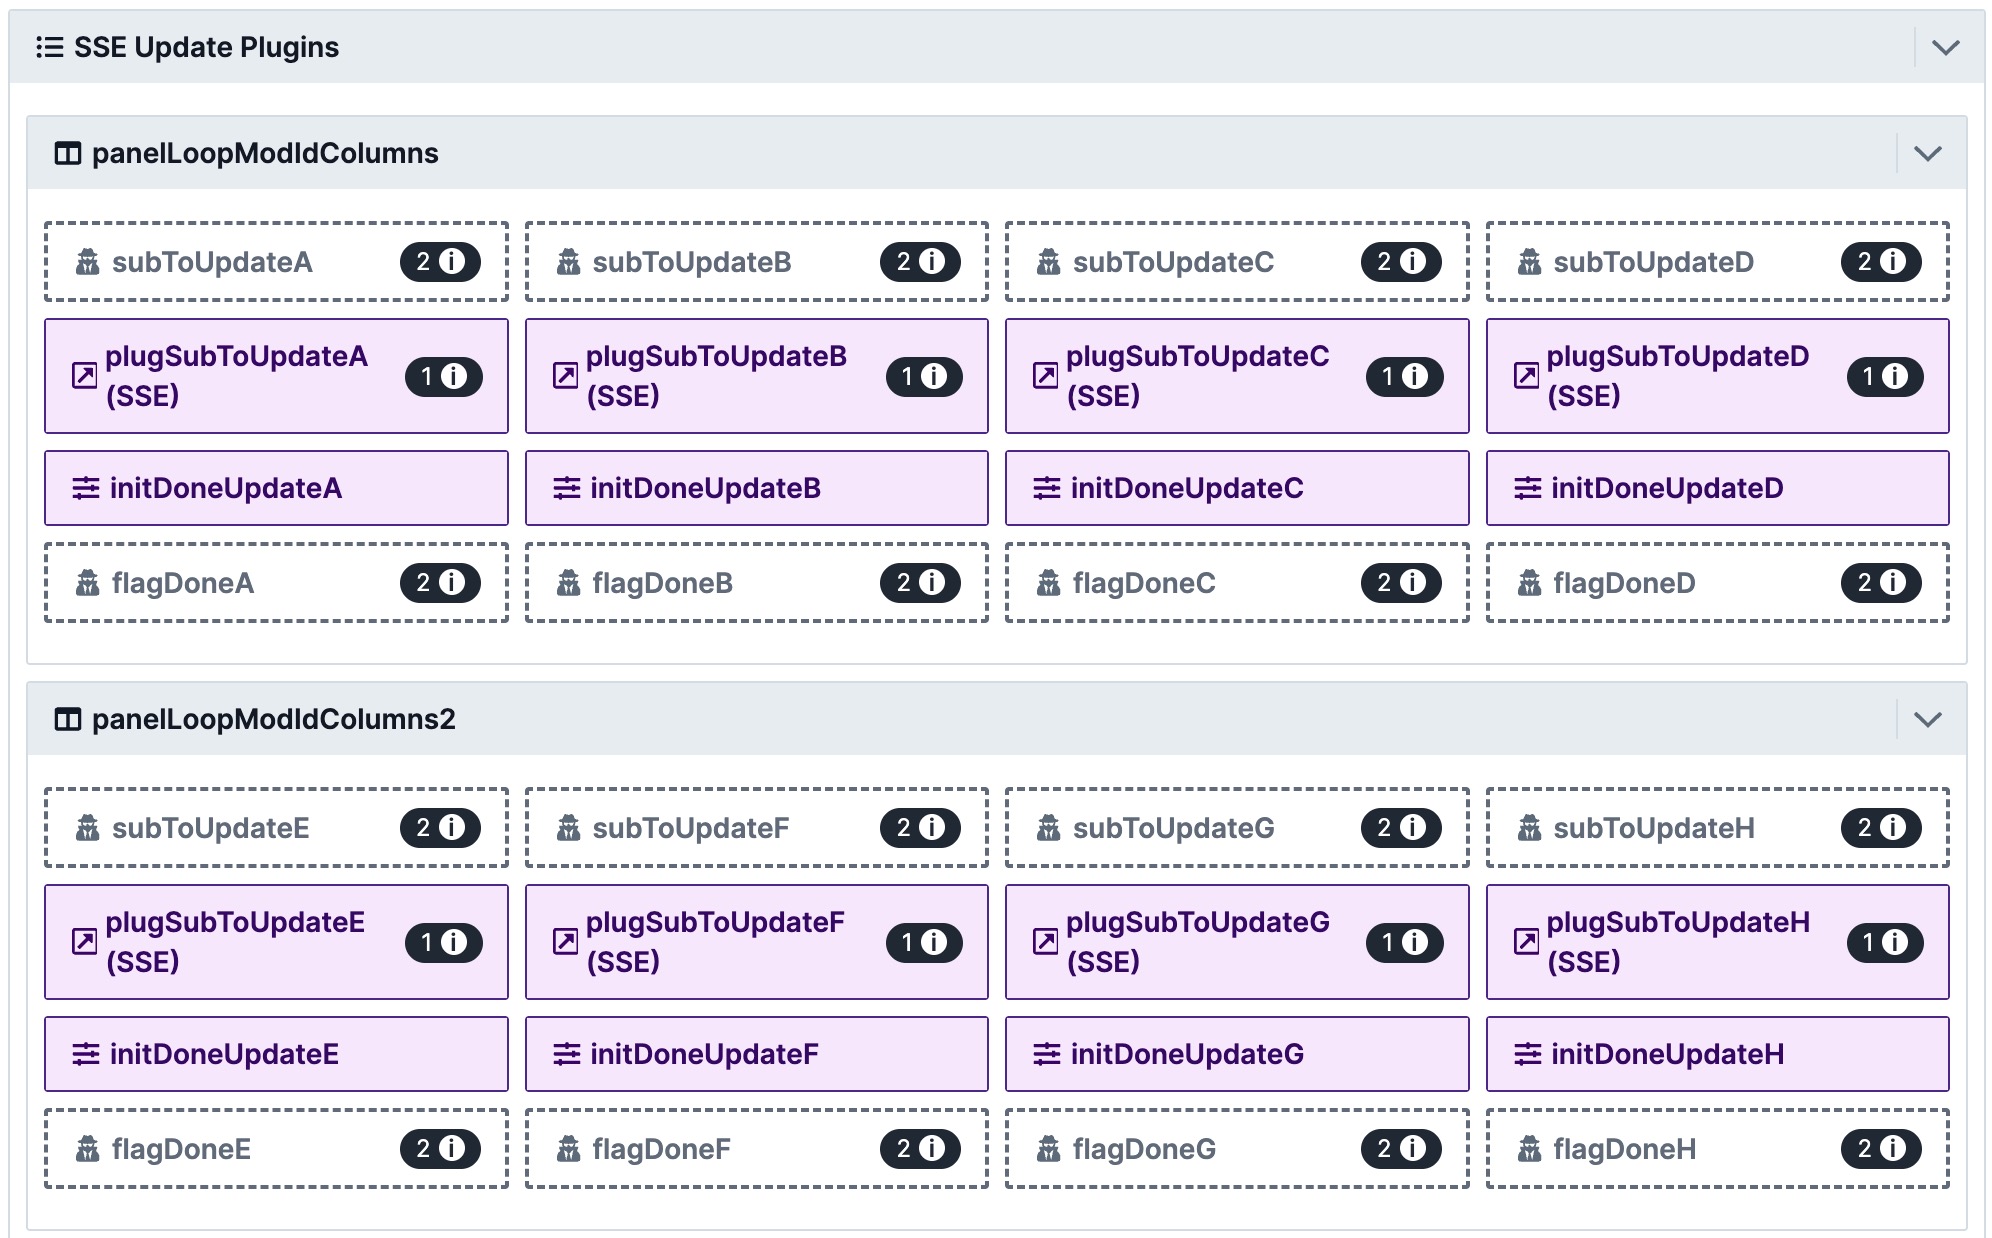Click the open-link icon on plugSubToUpdateB (SSE)
Viewport: 1992px width, 1238px height.
(565, 376)
